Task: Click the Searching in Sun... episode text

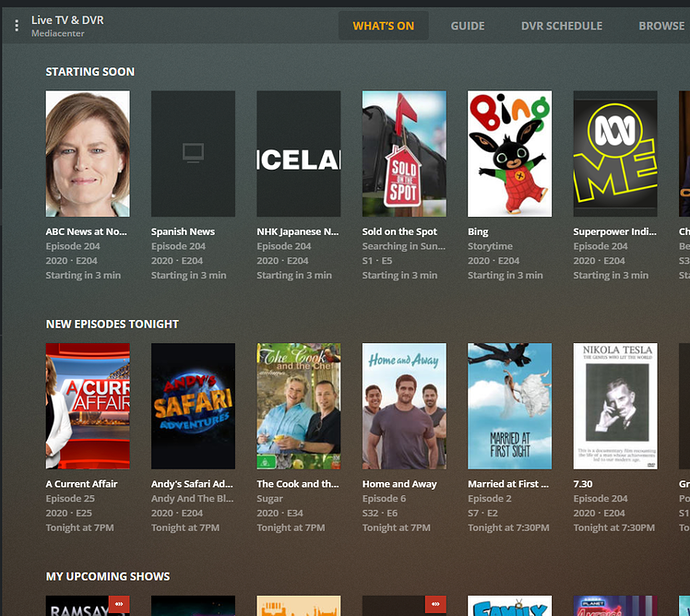Action: click(x=404, y=246)
